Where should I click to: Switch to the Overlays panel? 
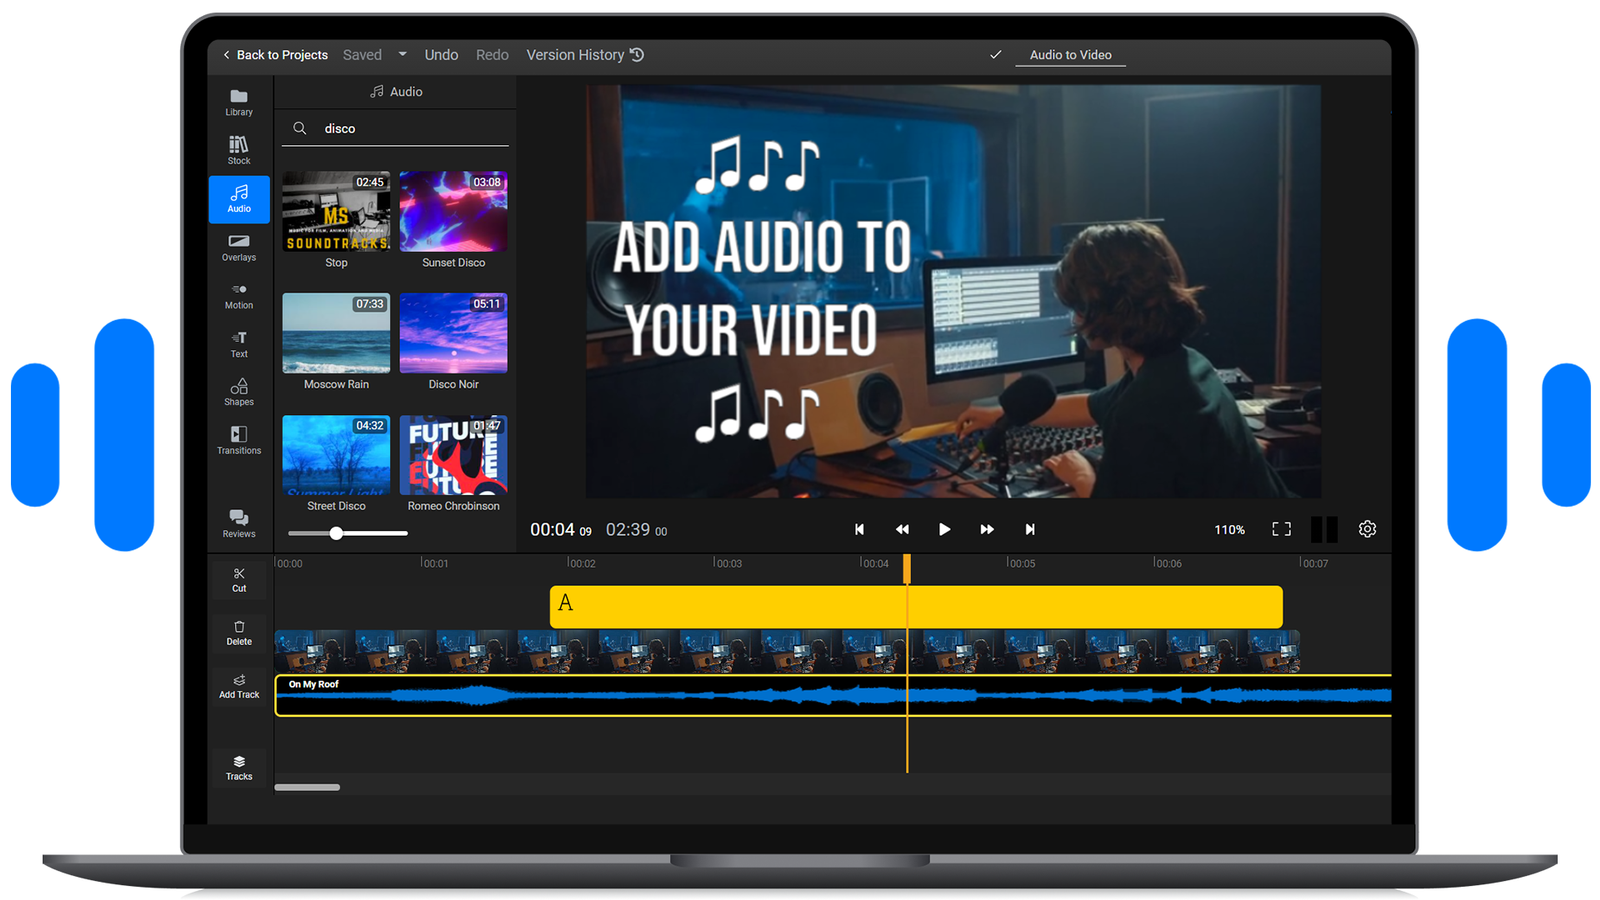click(x=239, y=247)
